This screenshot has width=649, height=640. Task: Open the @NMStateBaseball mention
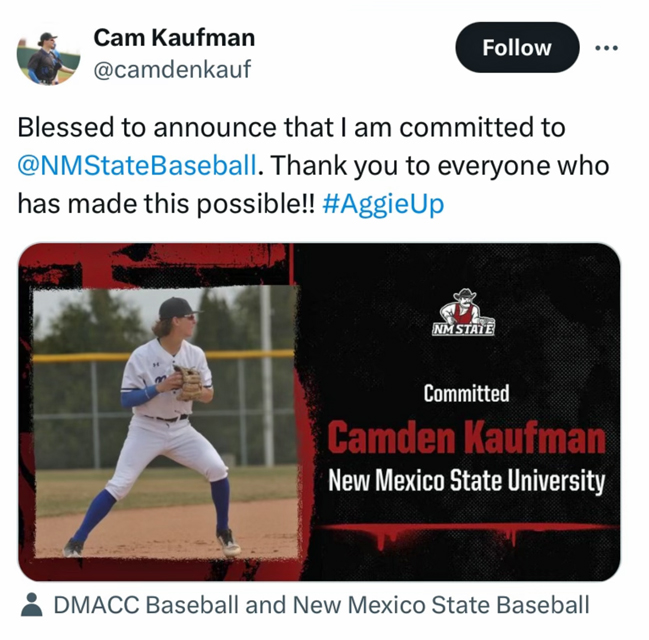coord(137,166)
